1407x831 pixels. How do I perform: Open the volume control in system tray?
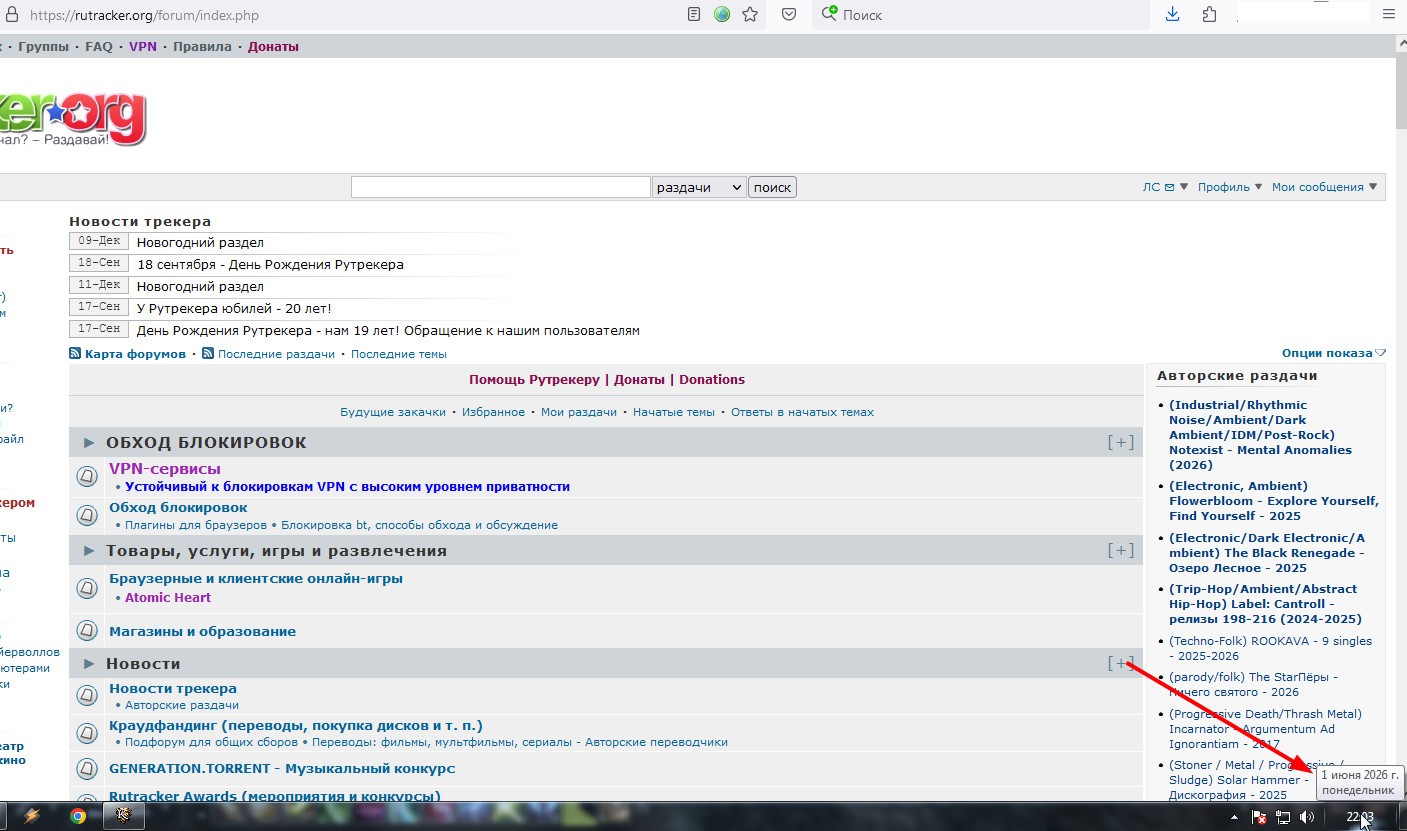coord(1307,817)
